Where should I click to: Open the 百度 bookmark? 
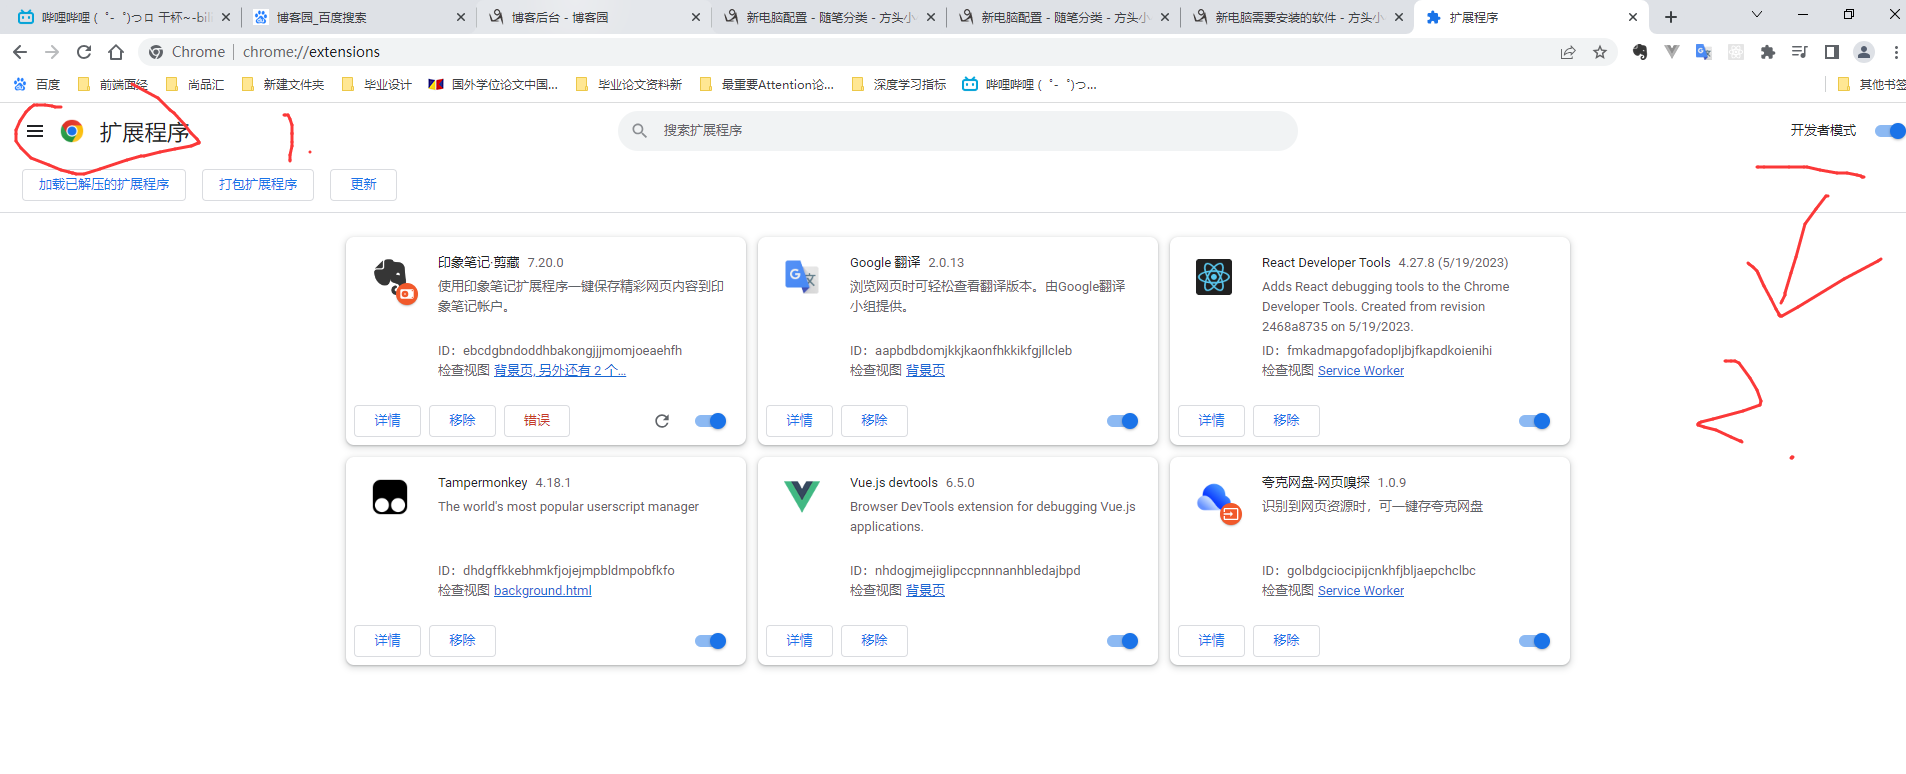pos(37,85)
